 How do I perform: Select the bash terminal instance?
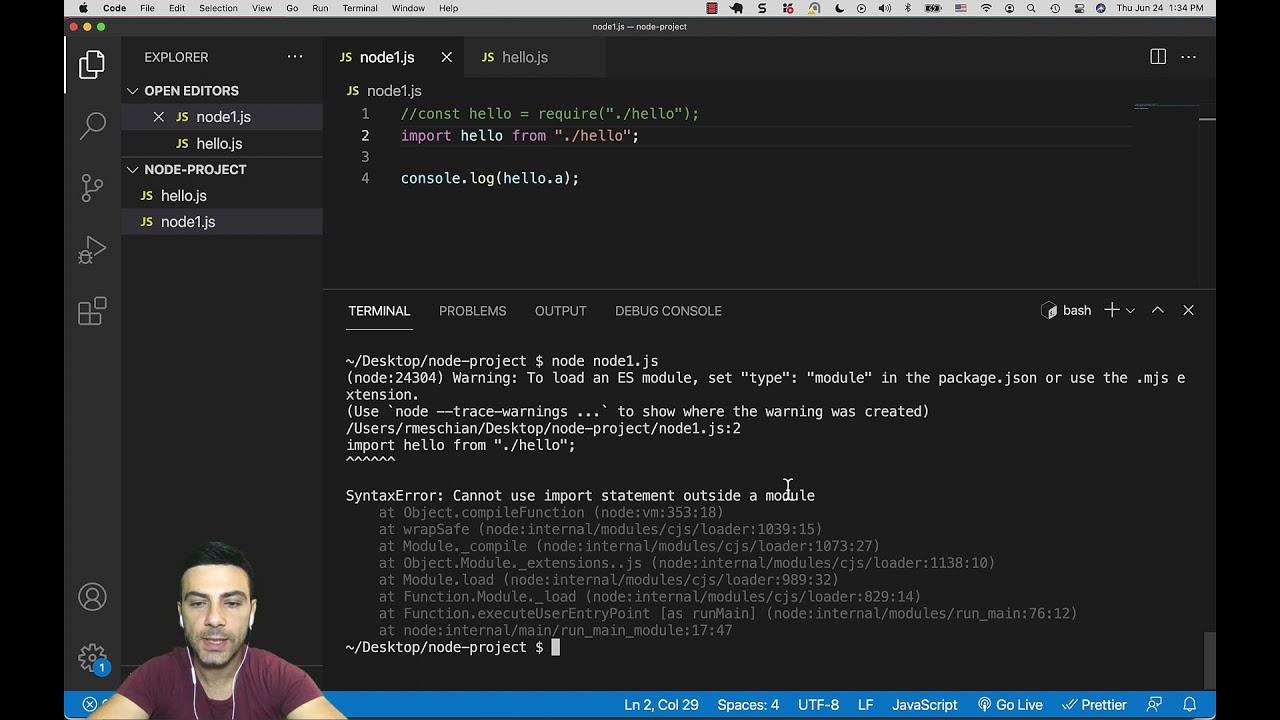pos(1066,310)
